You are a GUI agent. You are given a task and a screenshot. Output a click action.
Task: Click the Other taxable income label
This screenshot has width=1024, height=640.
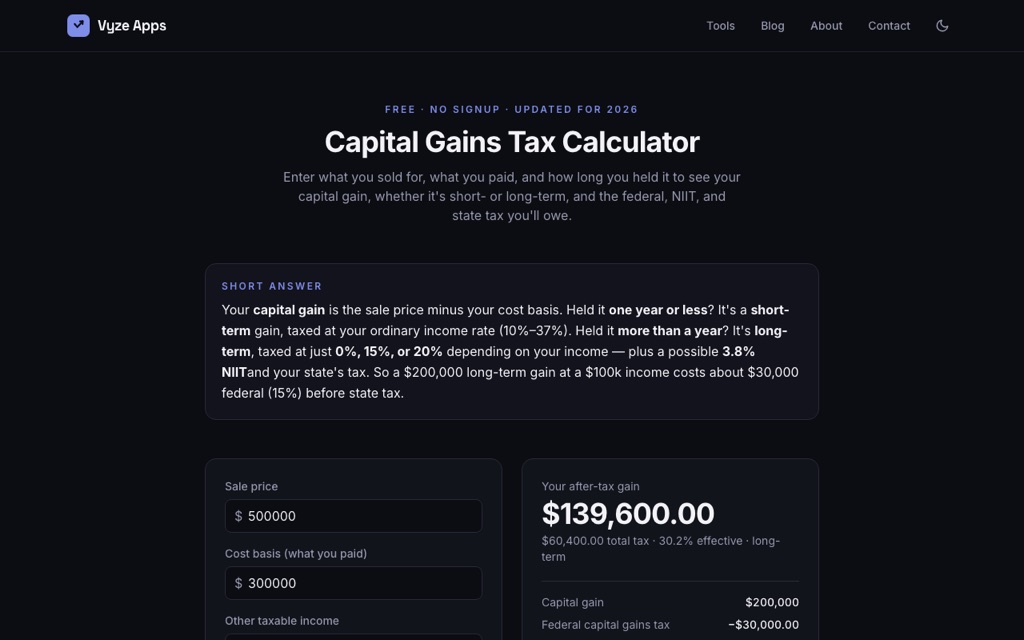pos(281,621)
